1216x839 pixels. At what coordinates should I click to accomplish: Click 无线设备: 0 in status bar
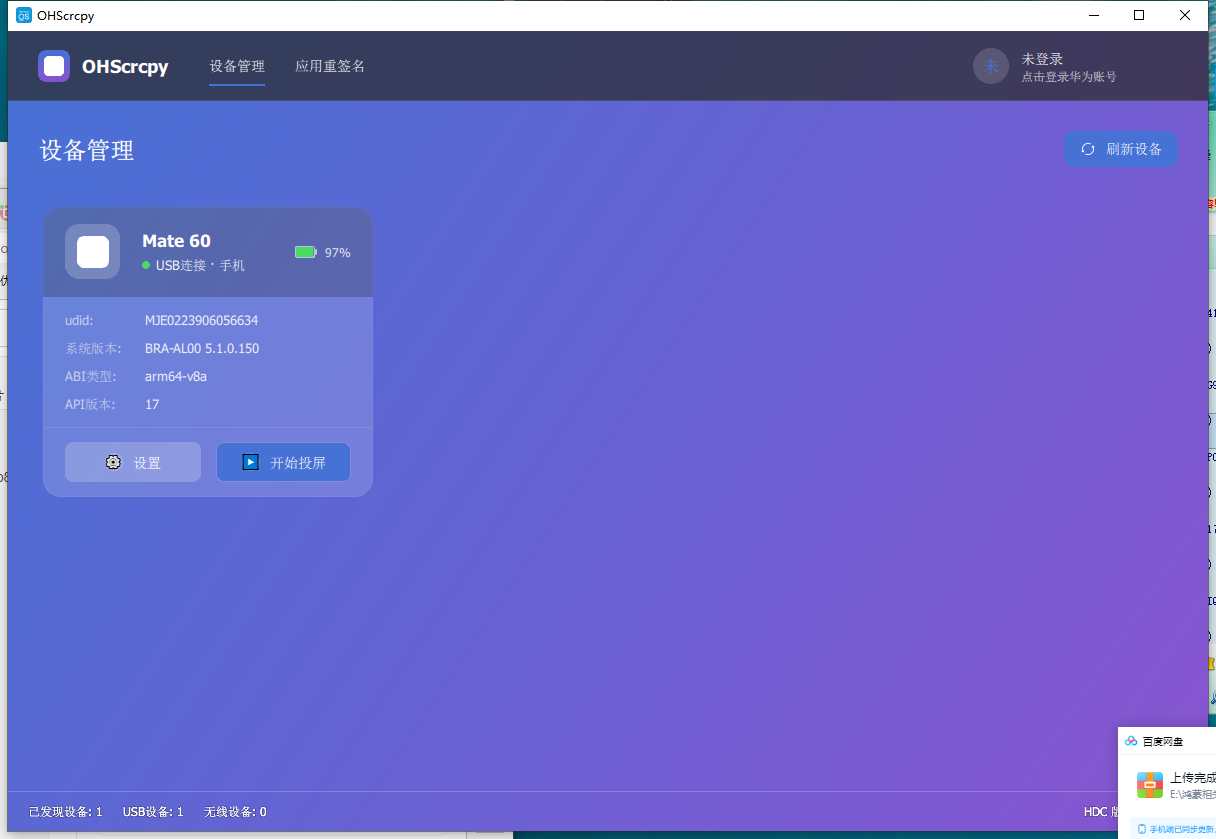point(235,812)
